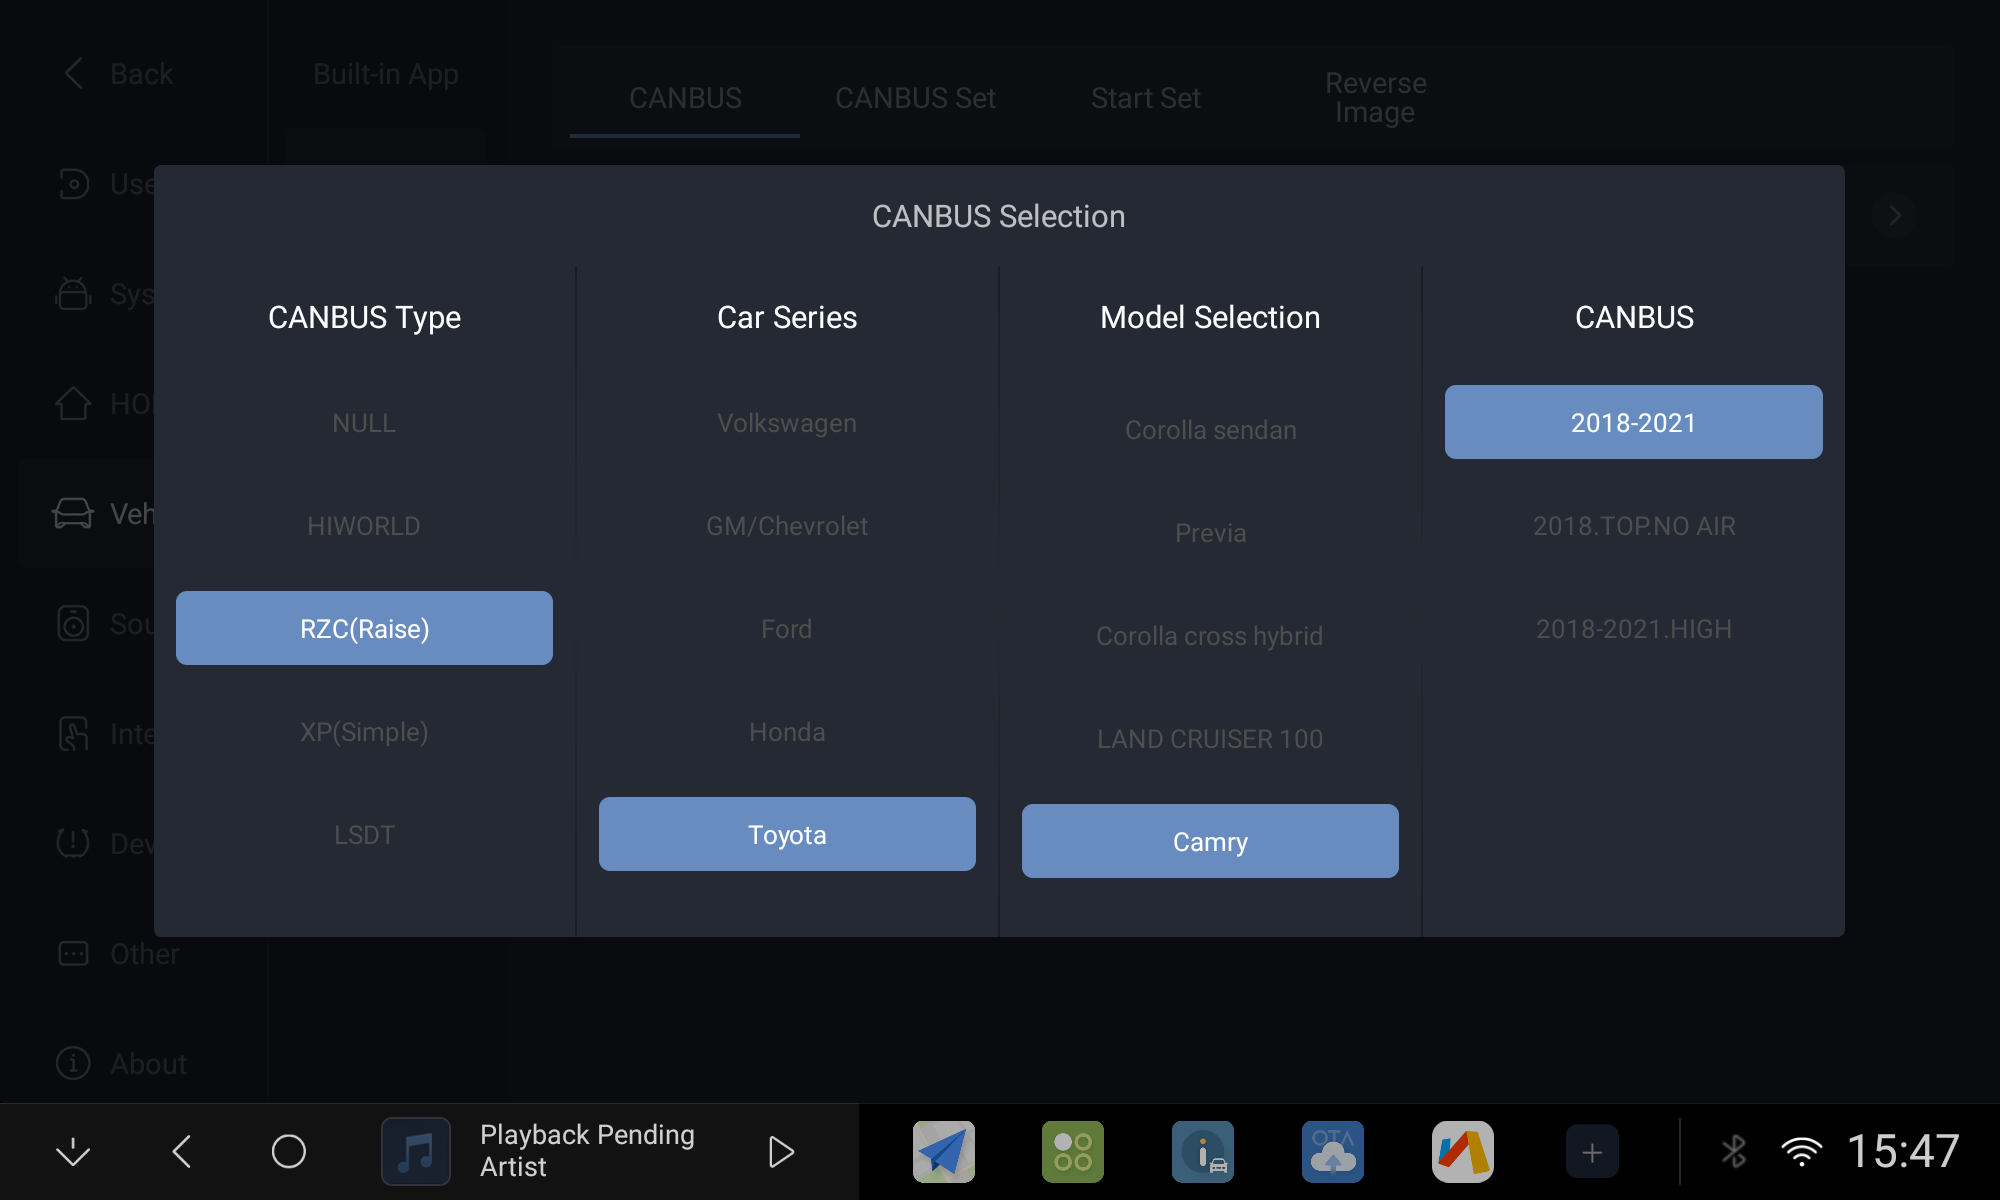Launch the red and yellow A app icon
Image resolution: width=2000 pixels, height=1200 pixels.
[x=1463, y=1151]
